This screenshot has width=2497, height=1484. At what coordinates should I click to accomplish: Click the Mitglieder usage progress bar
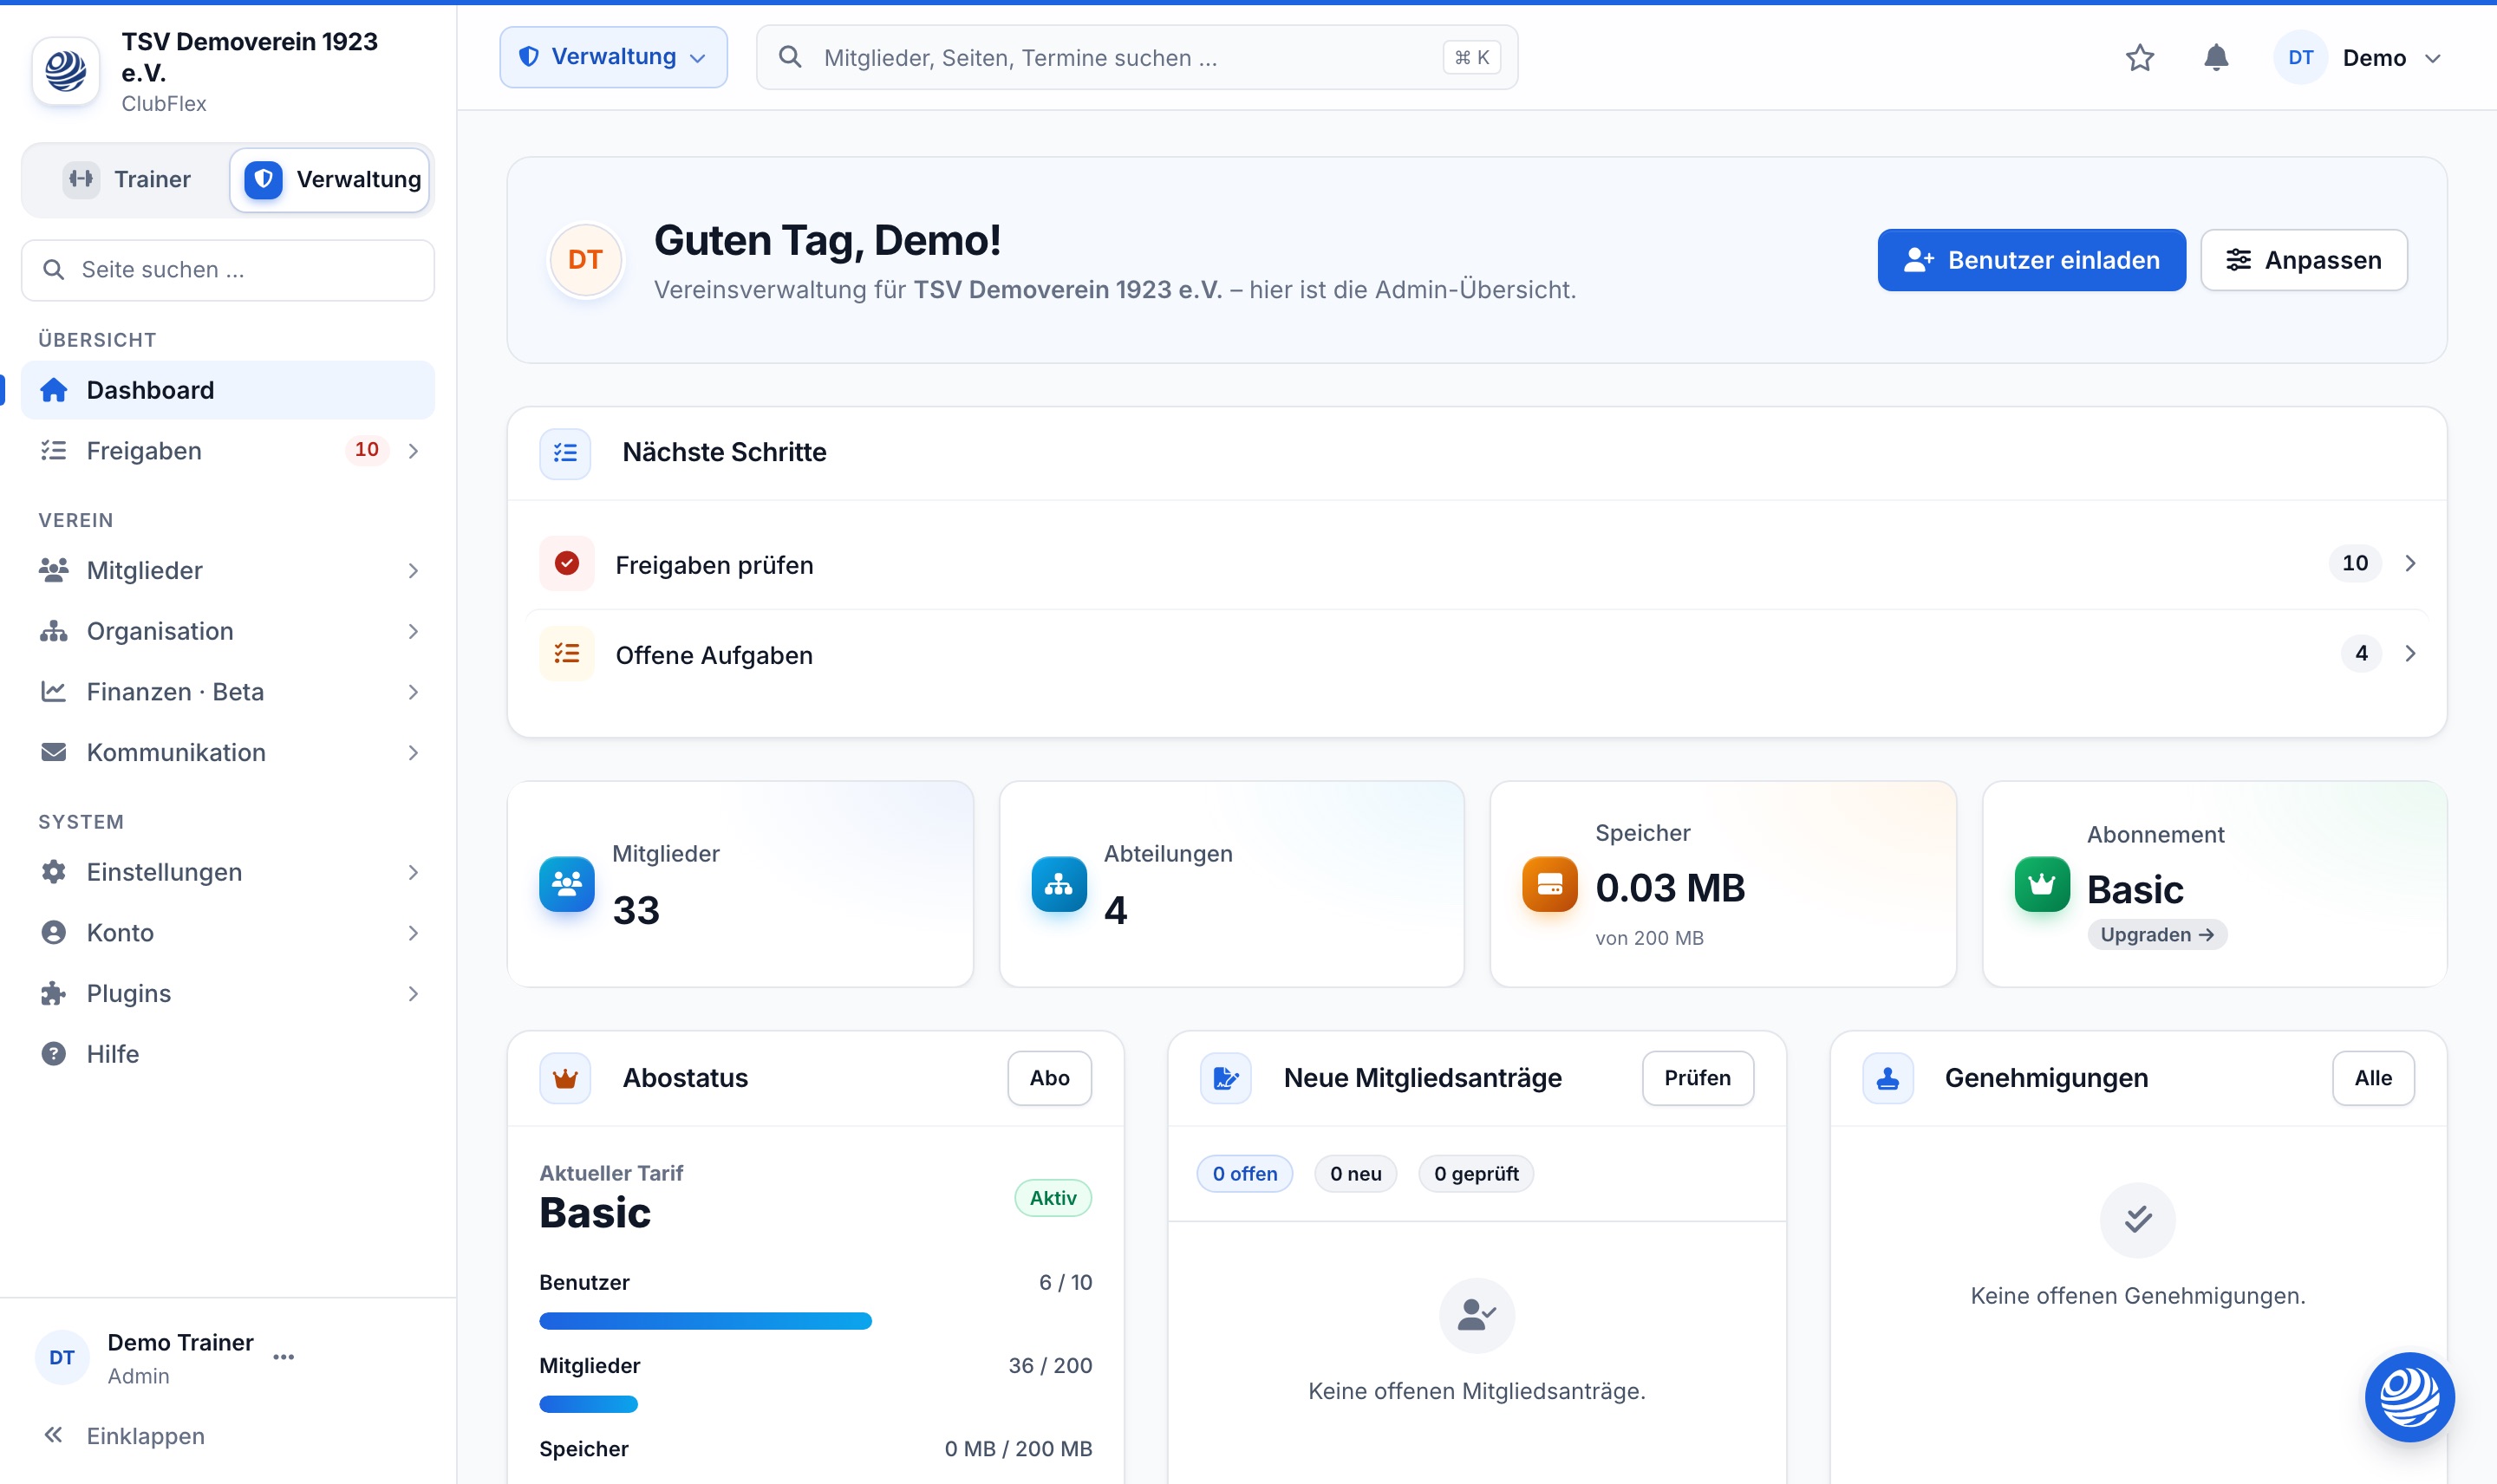click(815, 1405)
